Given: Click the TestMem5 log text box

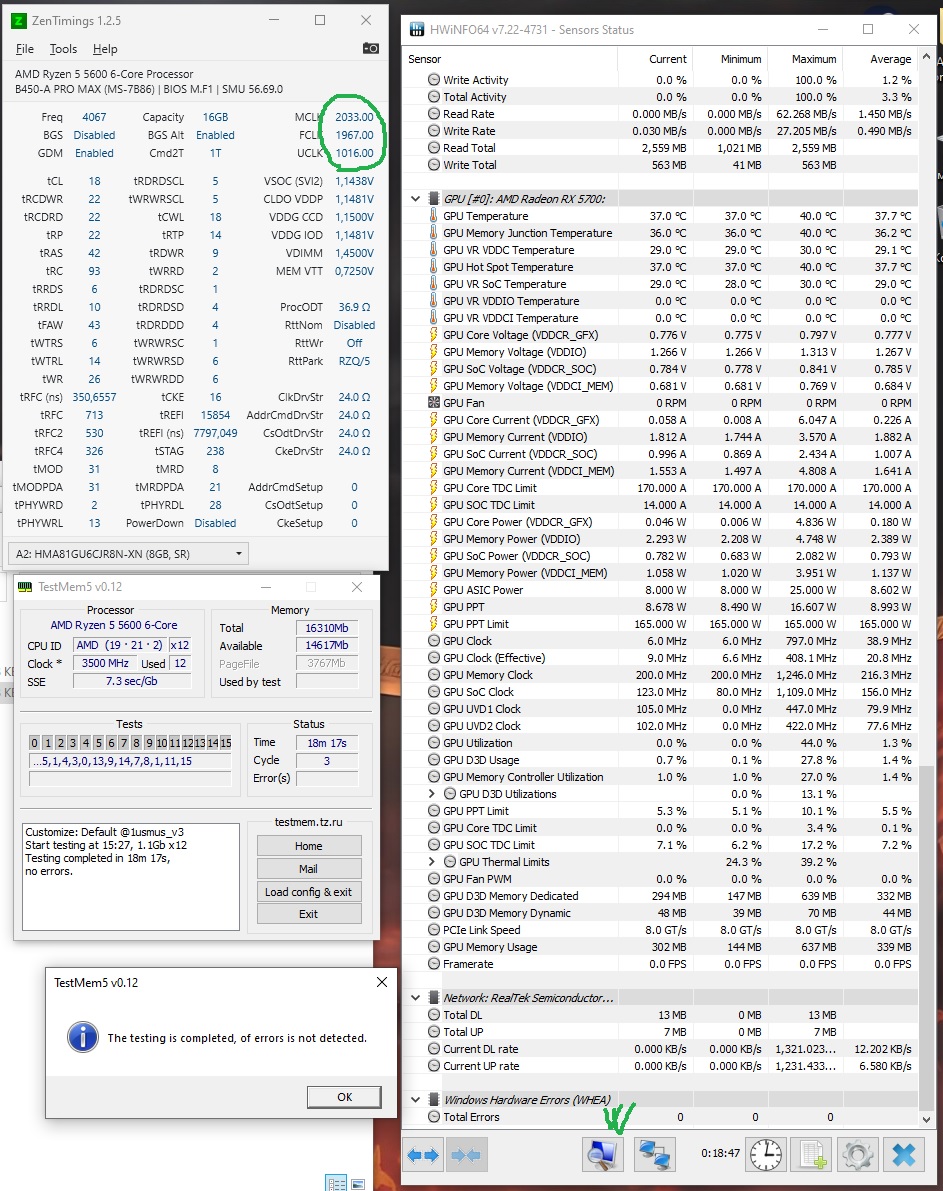Looking at the screenshot, I should tap(131, 877).
